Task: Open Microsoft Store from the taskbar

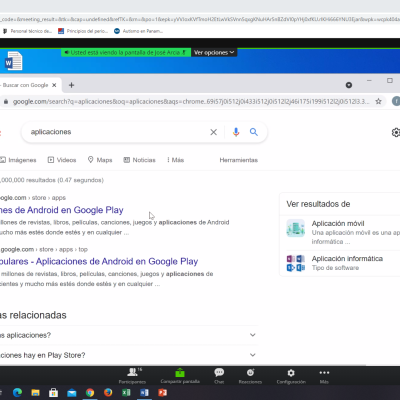Action: click(x=53, y=393)
